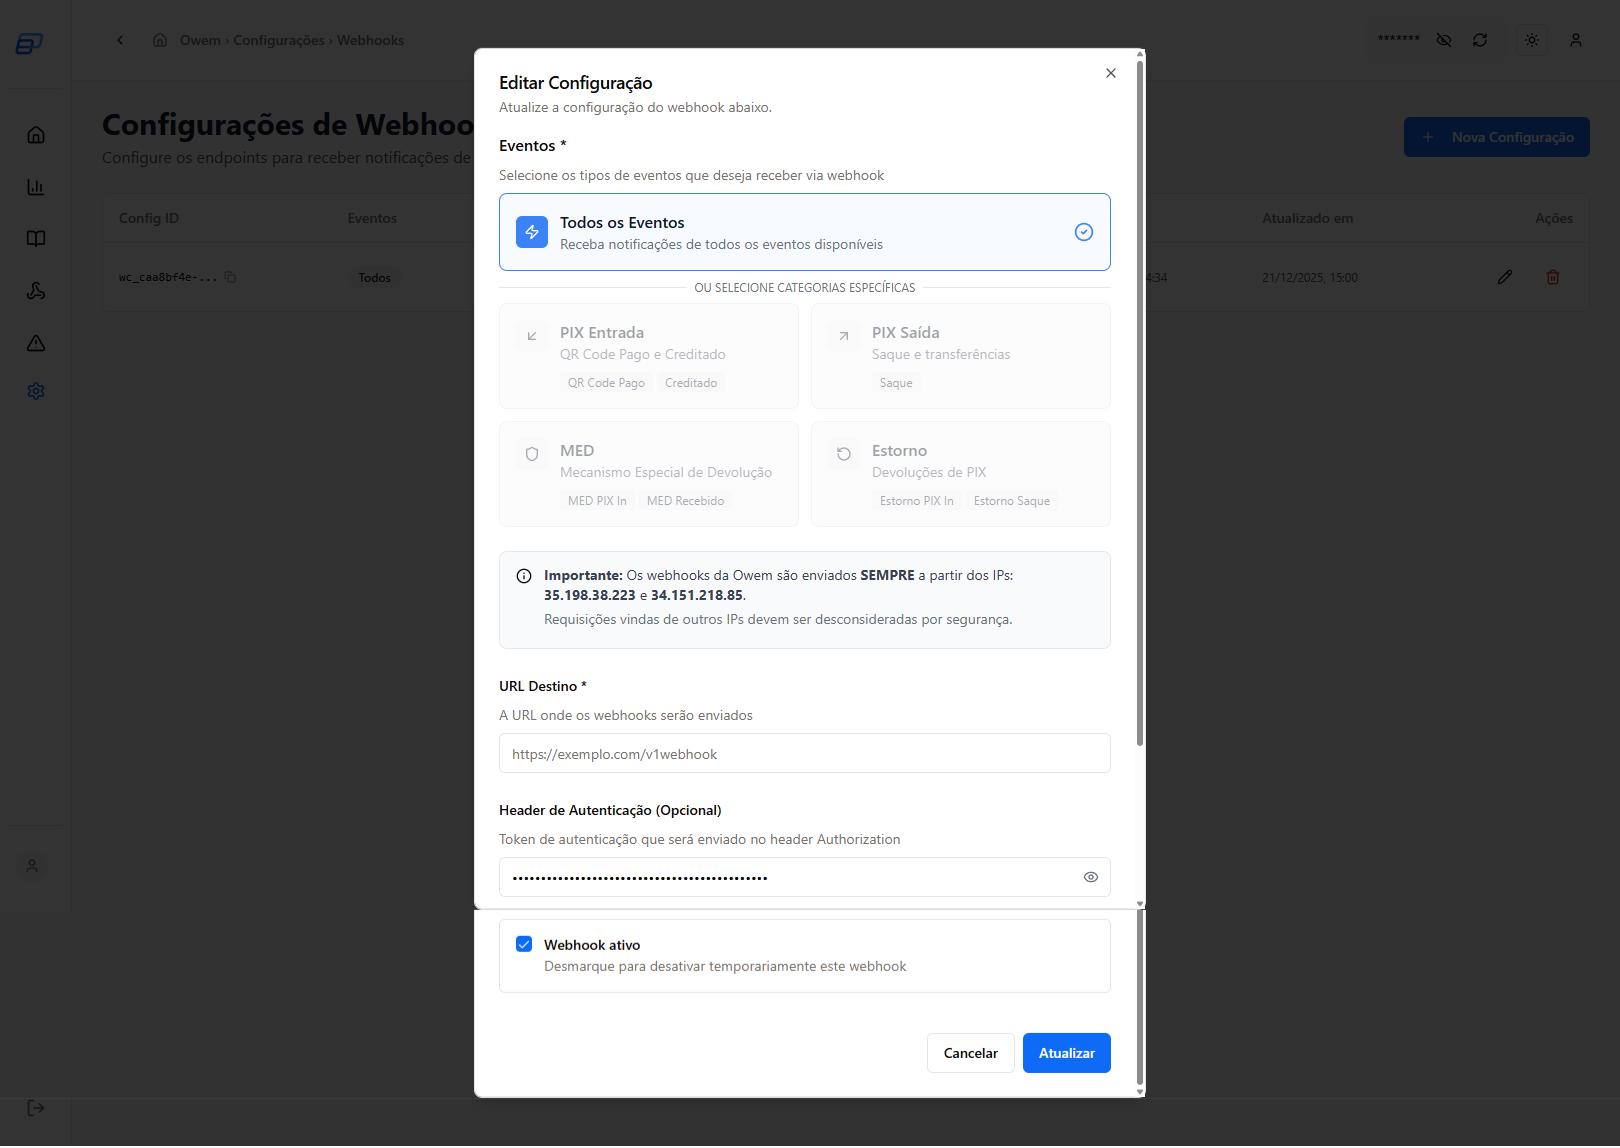Open the user profile icon top right
The height and width of the screenshot is (1148, 1620).
click(1576, 39)
